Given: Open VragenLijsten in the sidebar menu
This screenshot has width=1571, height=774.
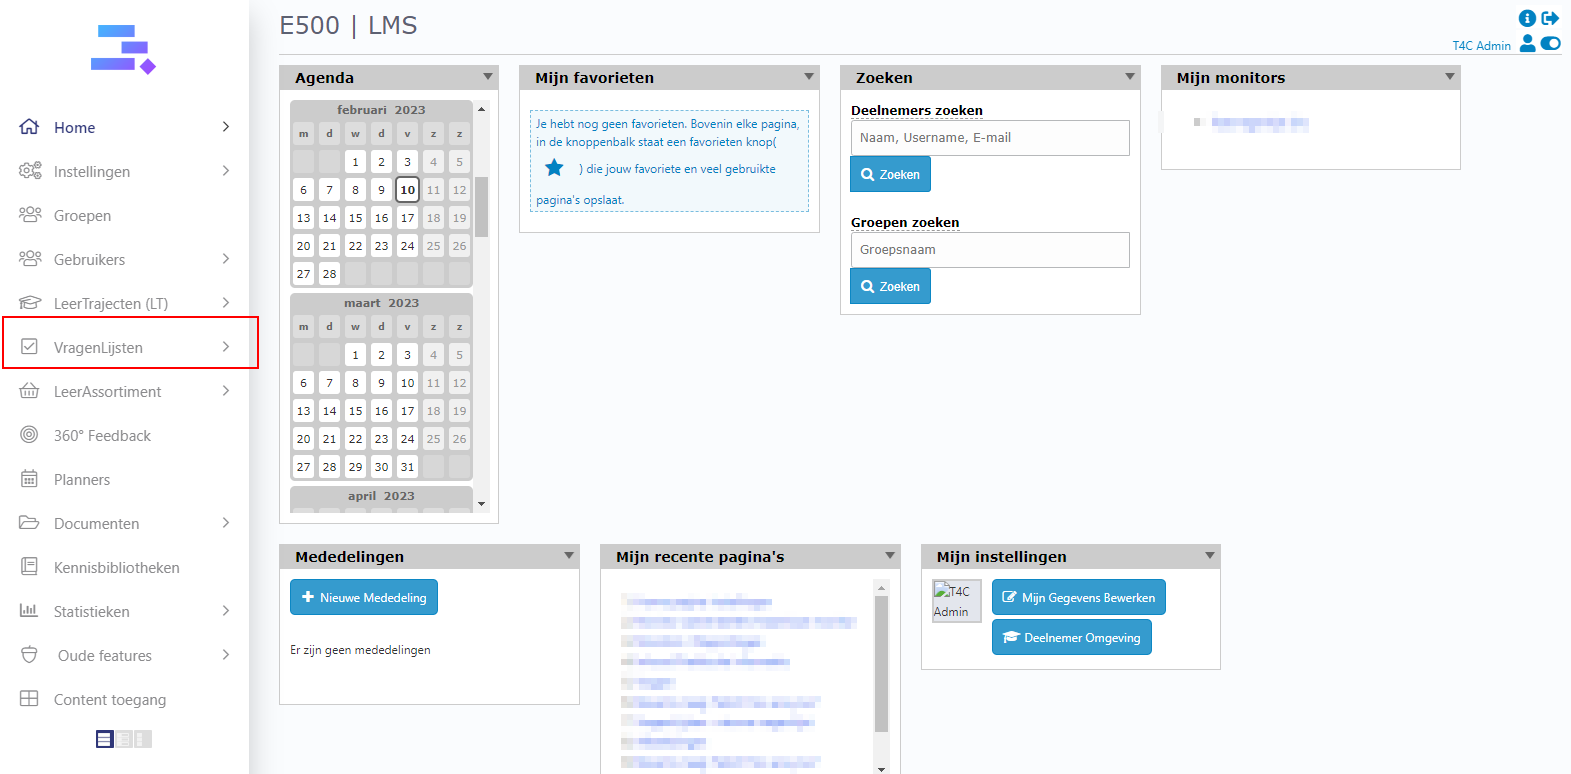Looking at the screenshot, I should pos(98,347).
